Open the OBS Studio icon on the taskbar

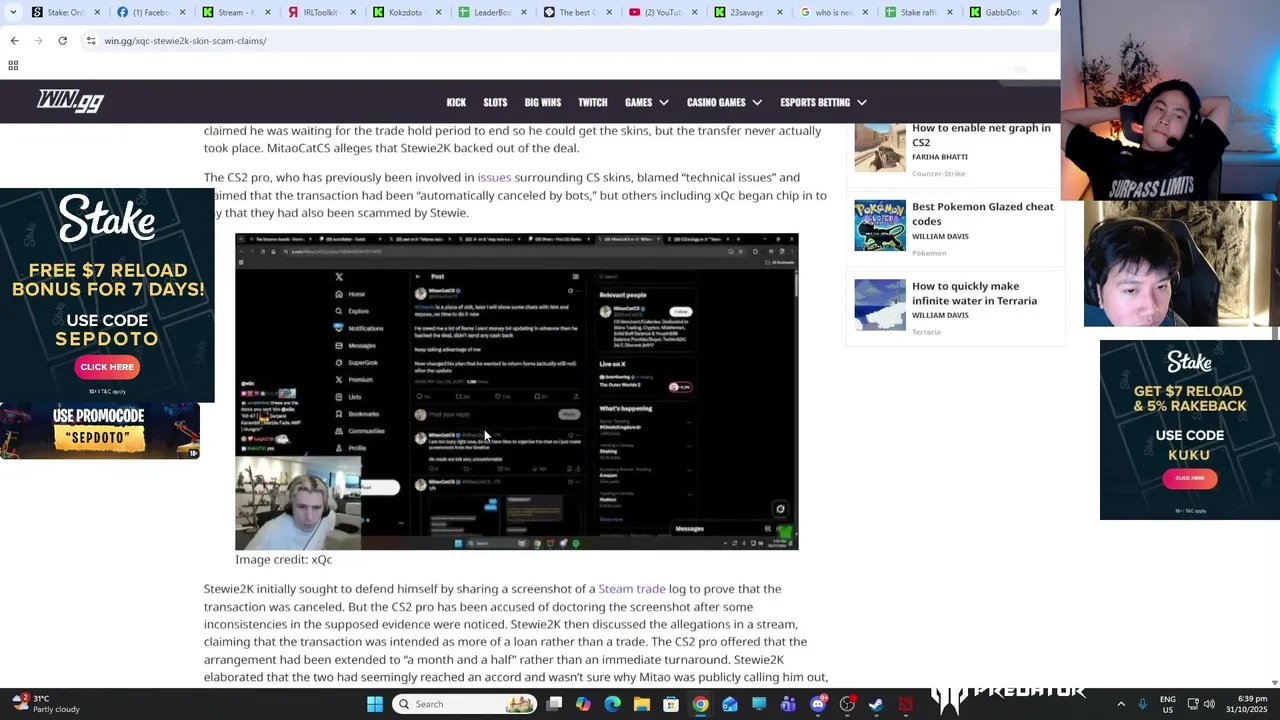tap(847, 704)
